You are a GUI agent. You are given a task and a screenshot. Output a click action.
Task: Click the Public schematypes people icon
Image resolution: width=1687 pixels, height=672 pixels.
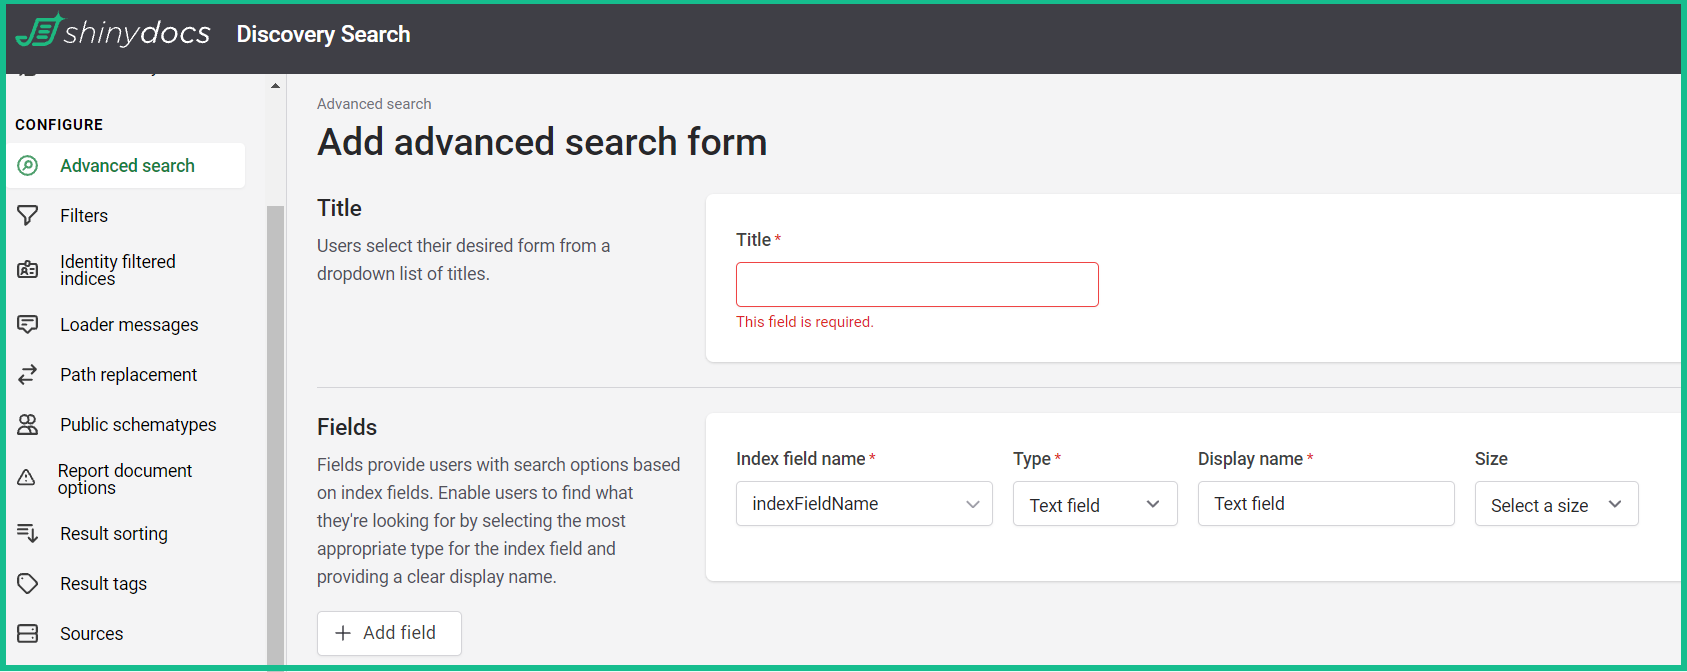pos(28,425)
